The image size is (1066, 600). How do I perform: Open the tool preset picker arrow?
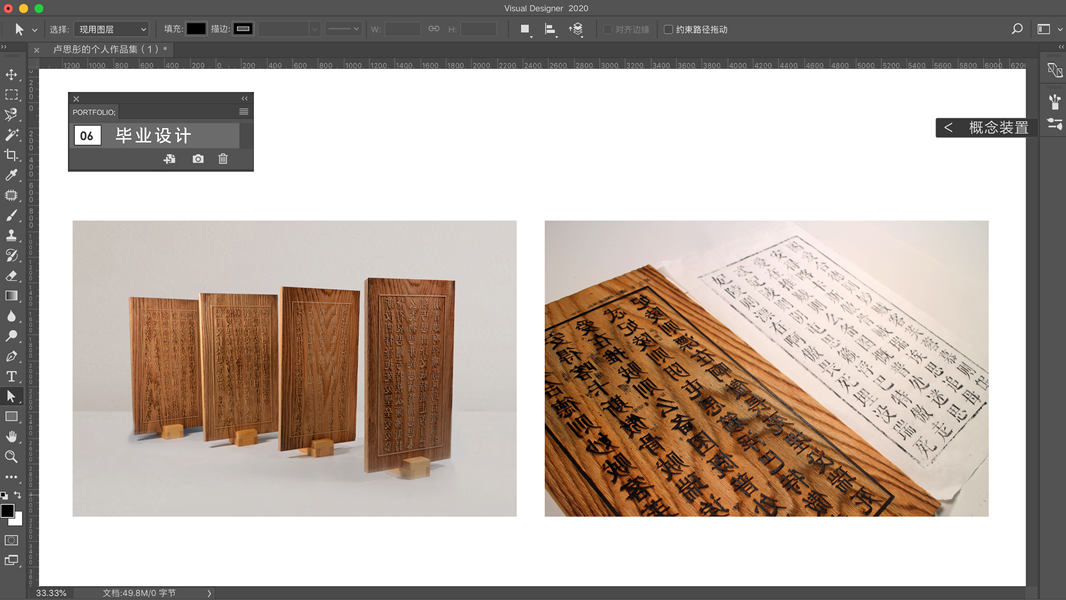pyautogui.click(x=34, y=30)
